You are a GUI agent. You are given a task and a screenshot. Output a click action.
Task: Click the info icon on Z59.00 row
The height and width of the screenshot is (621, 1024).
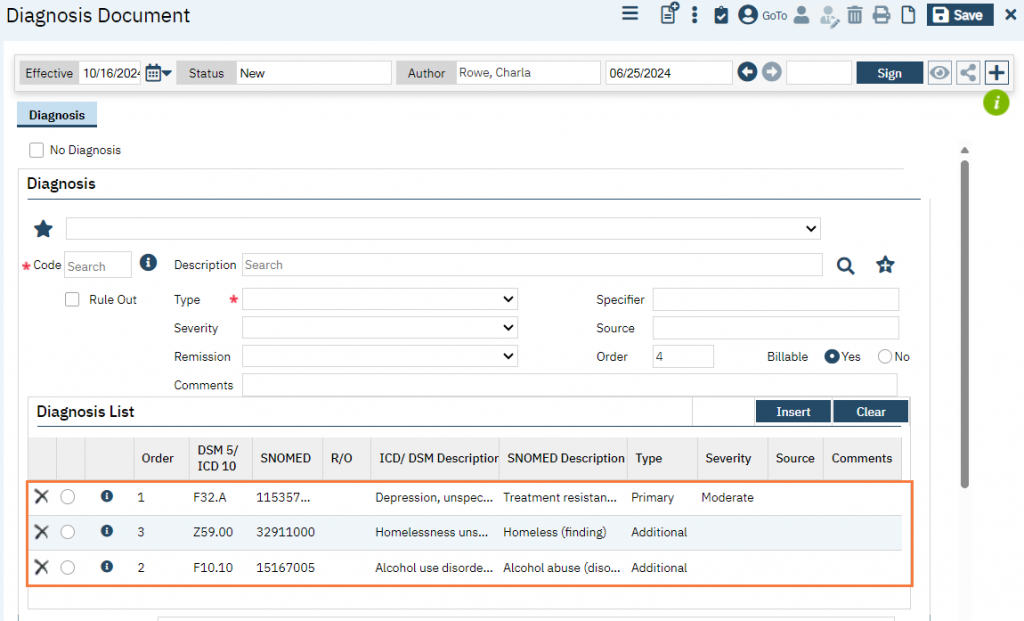107,532
